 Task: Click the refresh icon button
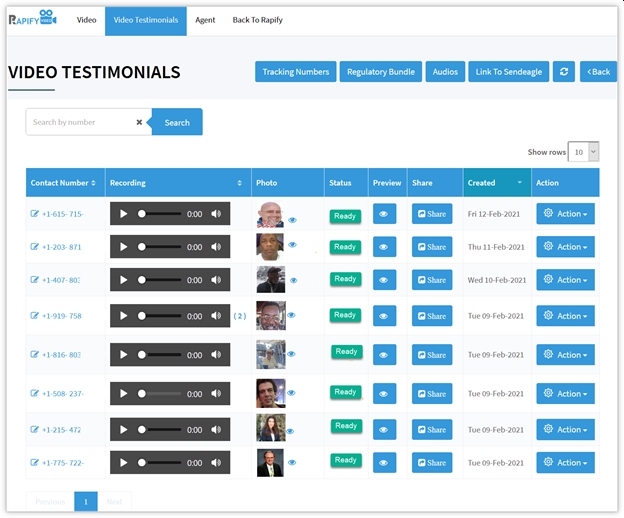point(565,72)
